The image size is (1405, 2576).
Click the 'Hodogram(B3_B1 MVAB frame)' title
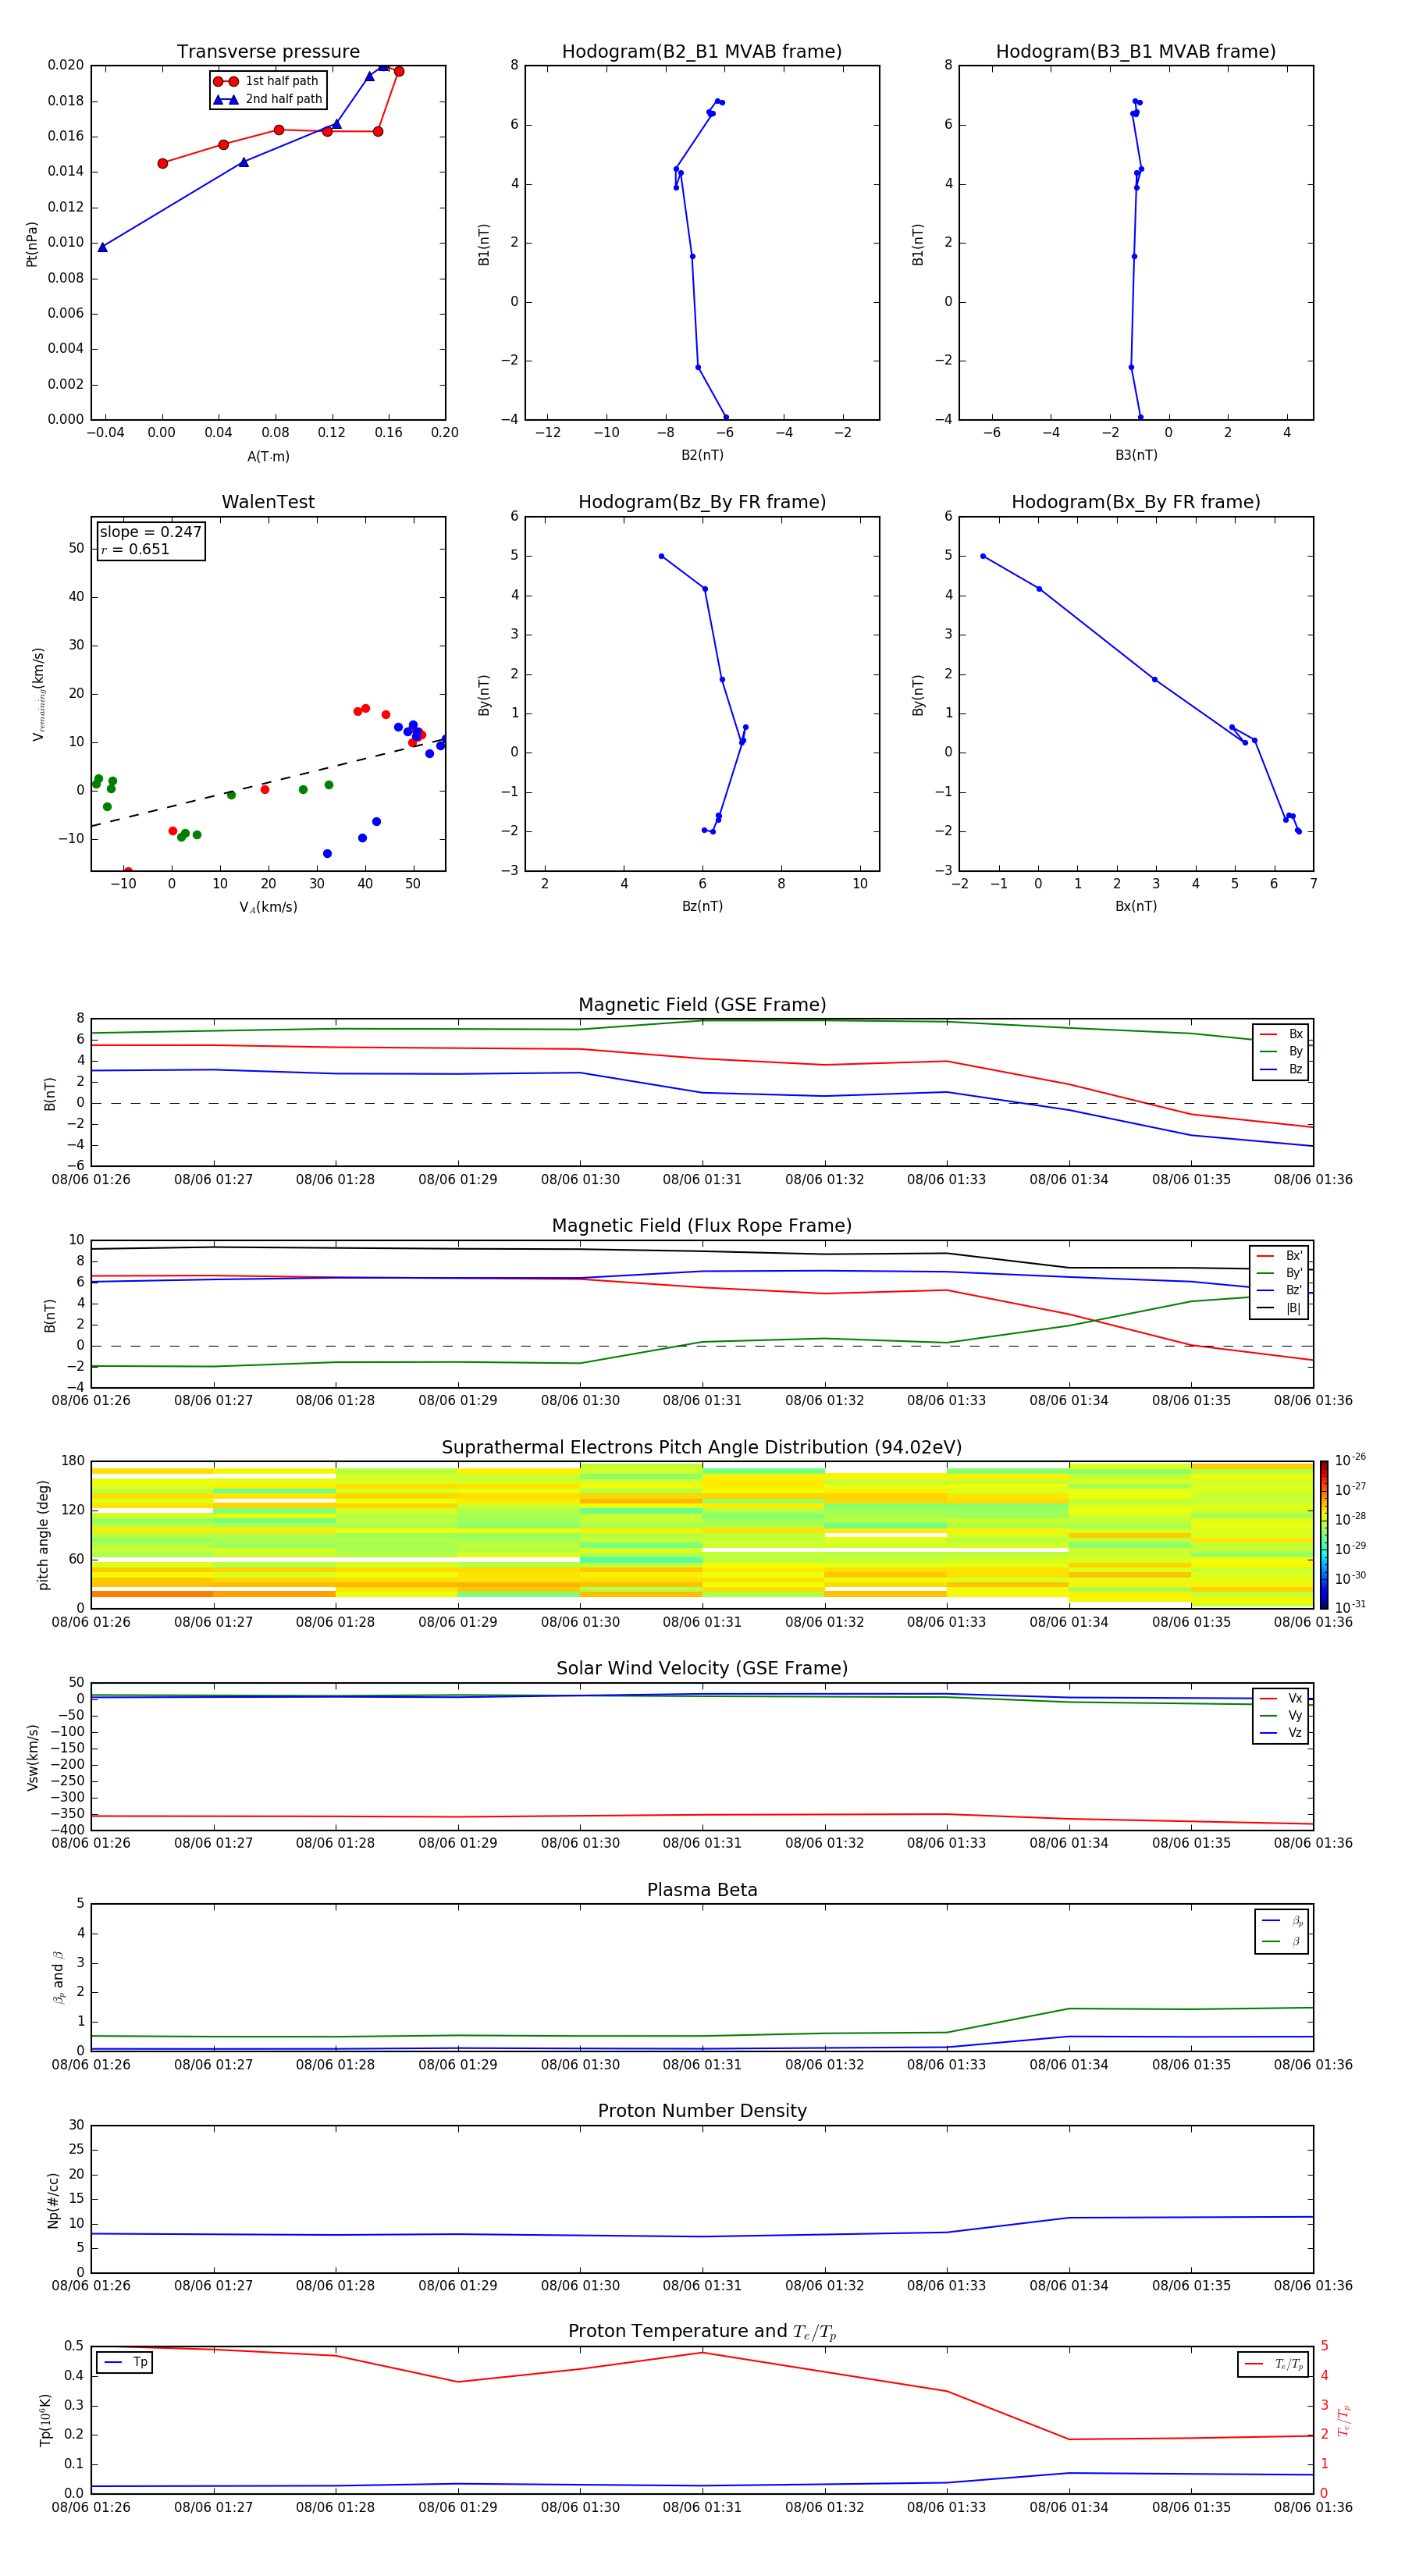1136,52
